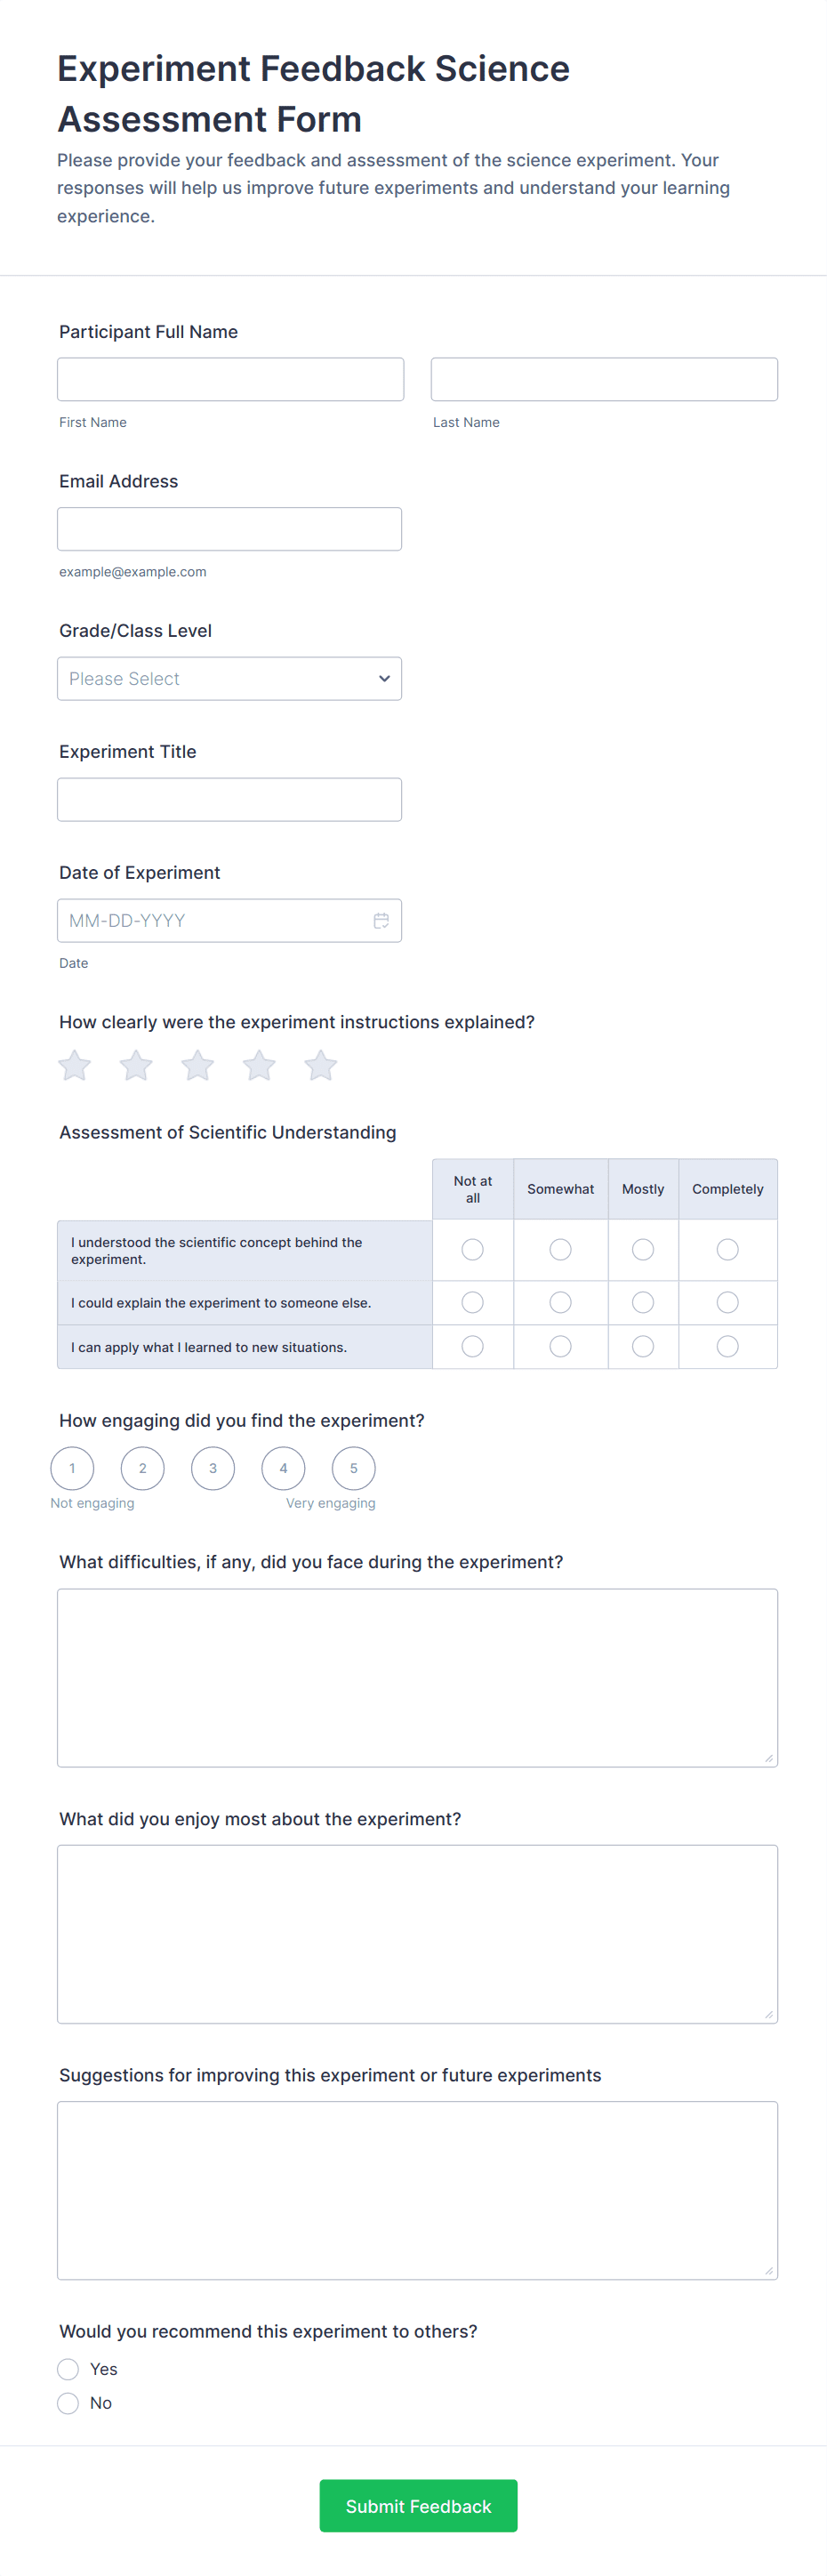The height and width of the screenshot is (2576, 827).
Task: Select engagement rating 3
Action: pos(213,1468)
